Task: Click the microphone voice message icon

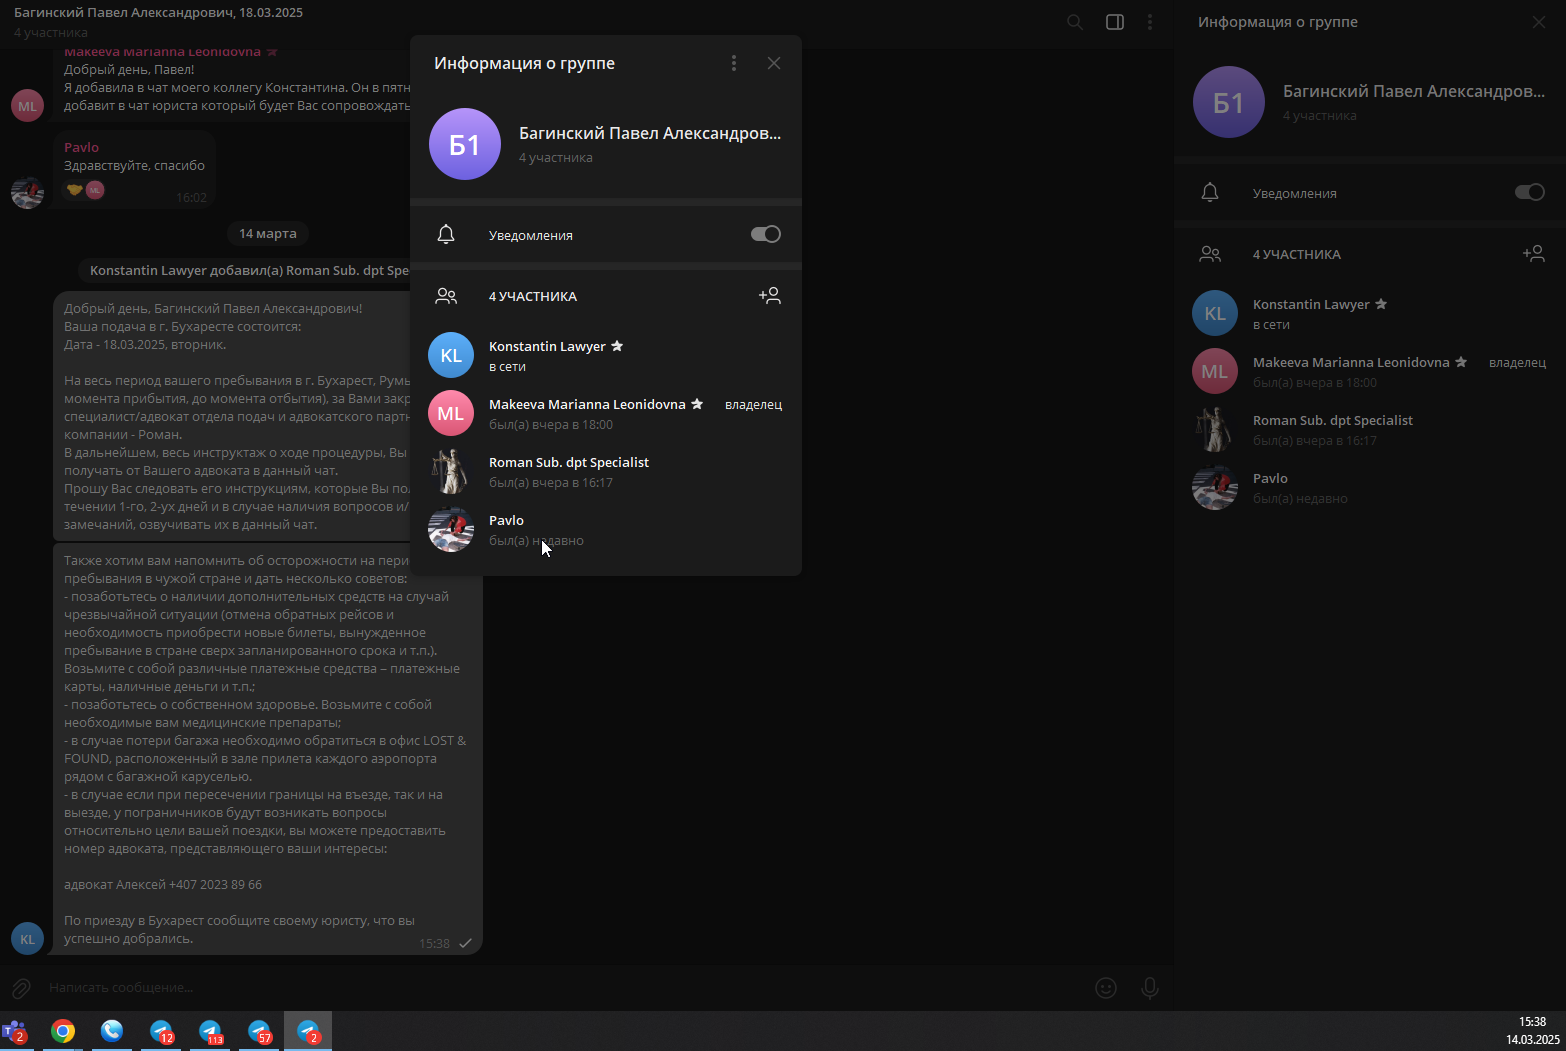Action: pos(1150,988)
